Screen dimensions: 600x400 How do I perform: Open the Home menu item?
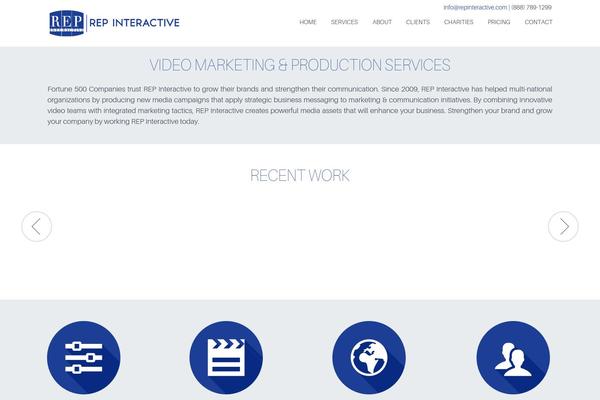coord(308,22)
